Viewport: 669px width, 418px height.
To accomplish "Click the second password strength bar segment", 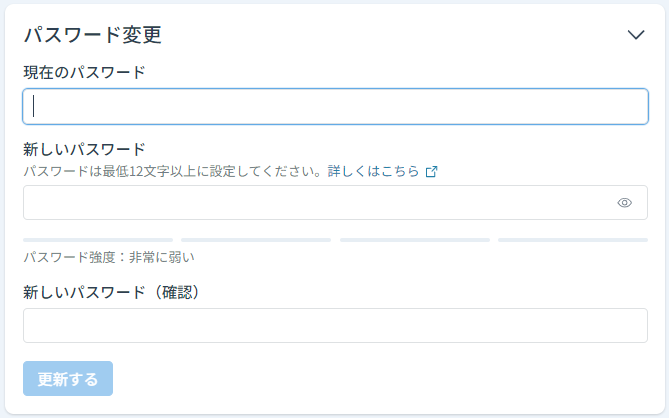I will (256, 240).
